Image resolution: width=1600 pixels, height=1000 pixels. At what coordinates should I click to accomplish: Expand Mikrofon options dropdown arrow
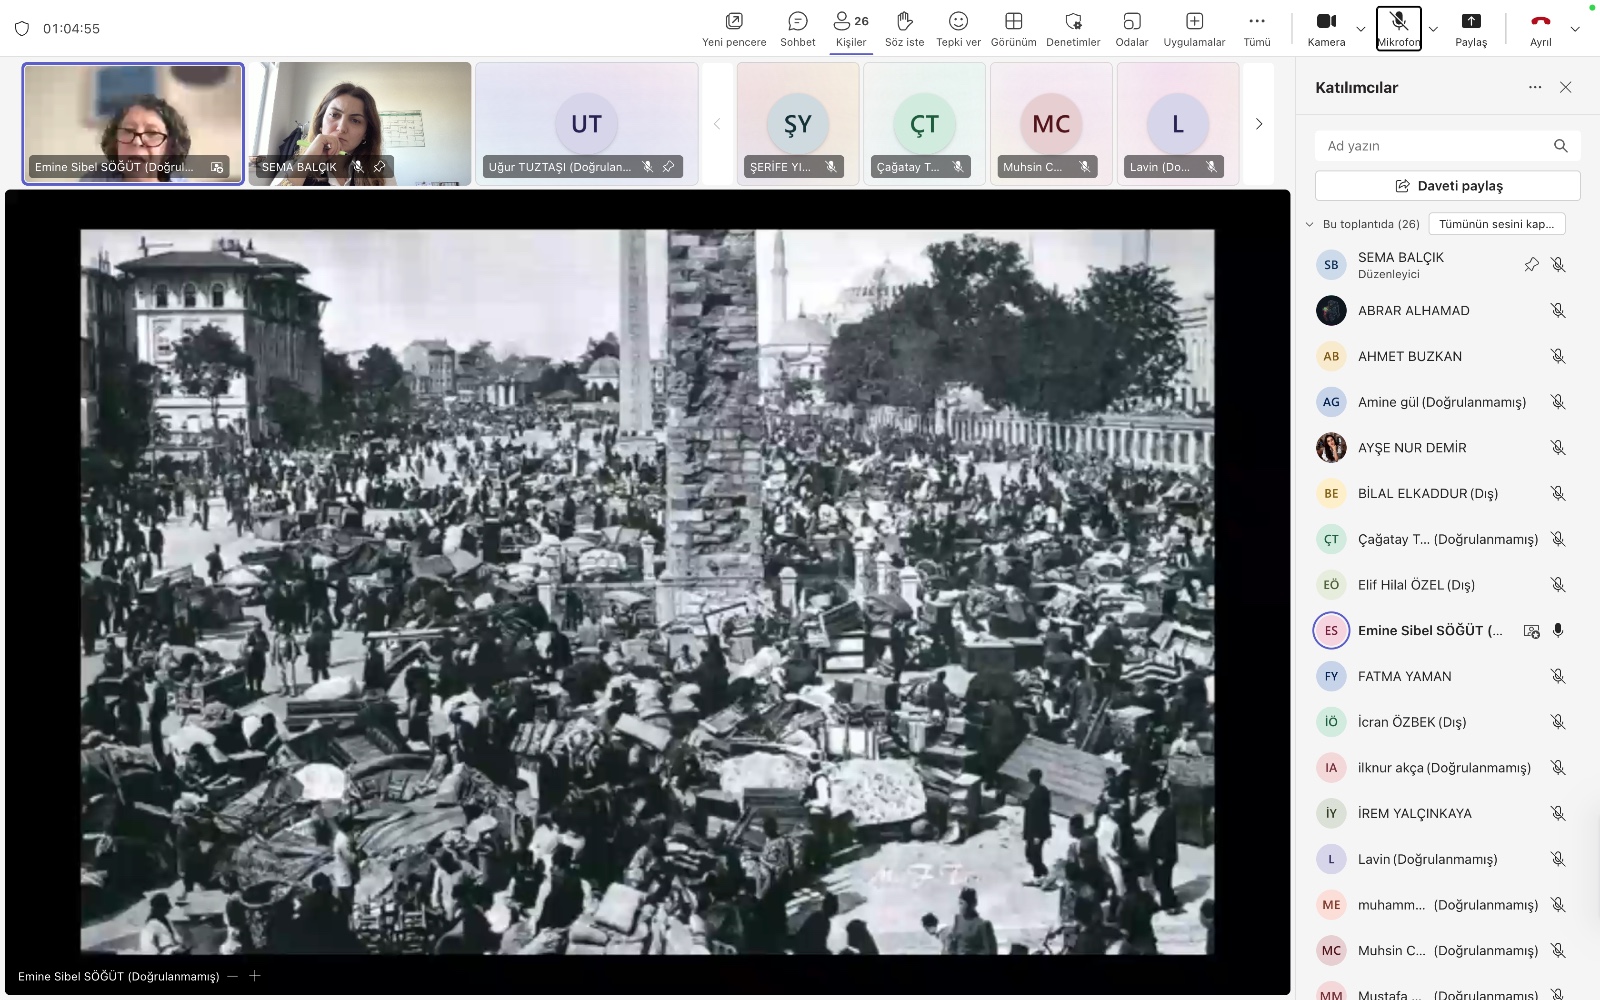(x=1433, y=29)
